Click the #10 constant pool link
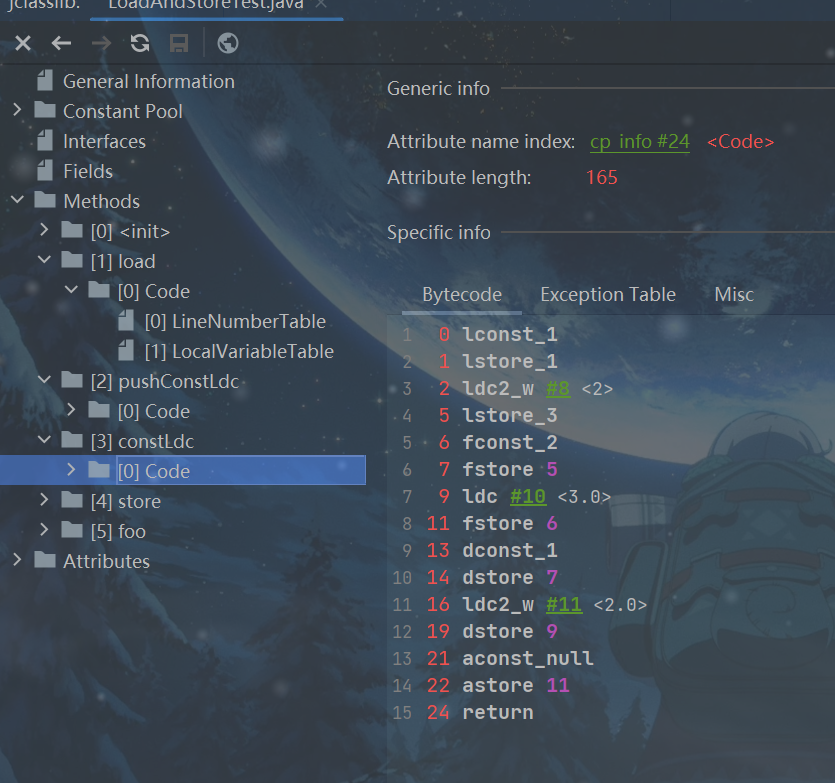Image resolution: width=835 pixels, height=783 pixels. tap(529, 496)
